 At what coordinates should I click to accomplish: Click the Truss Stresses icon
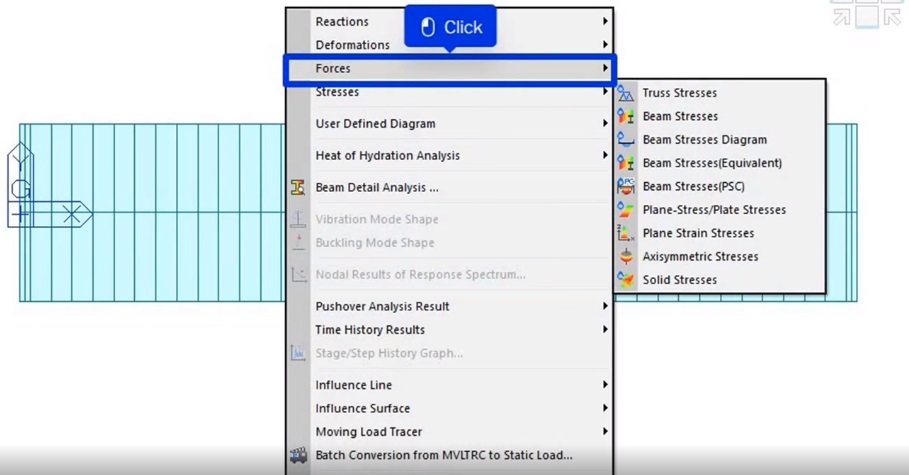pyautogui.click(x=626, y=93)
